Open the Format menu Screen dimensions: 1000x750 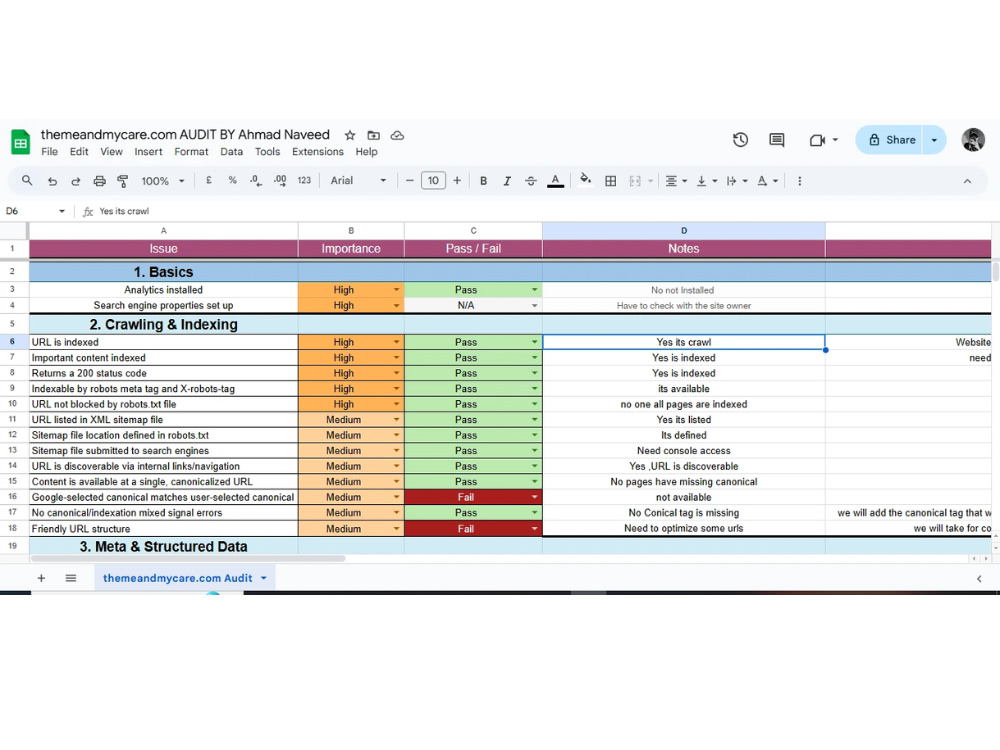tap(191, 152)
